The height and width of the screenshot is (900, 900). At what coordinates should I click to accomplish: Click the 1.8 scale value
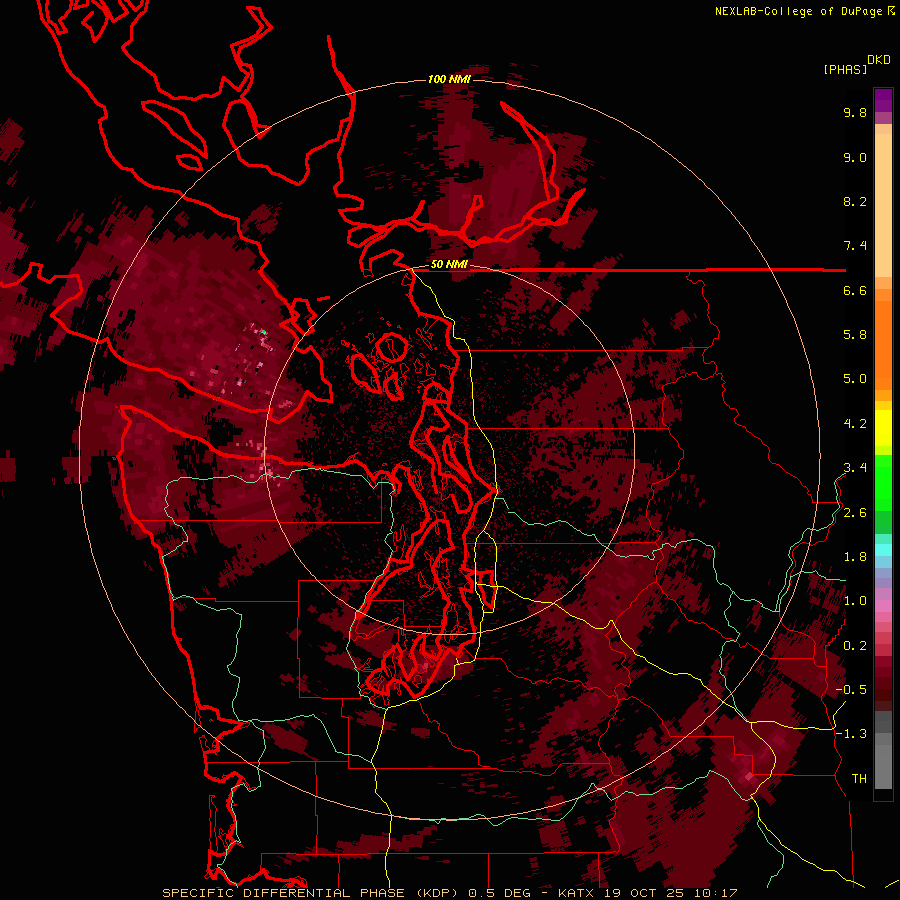855,557
